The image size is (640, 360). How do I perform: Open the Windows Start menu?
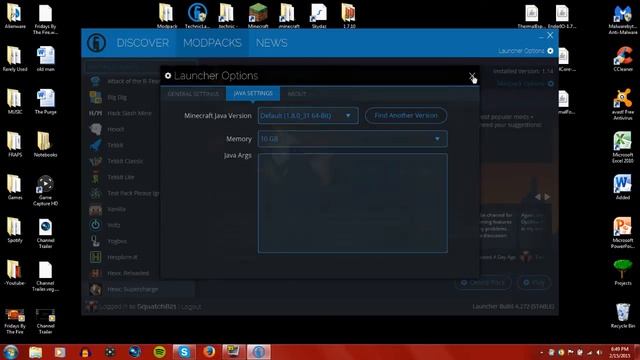(11, 352)
